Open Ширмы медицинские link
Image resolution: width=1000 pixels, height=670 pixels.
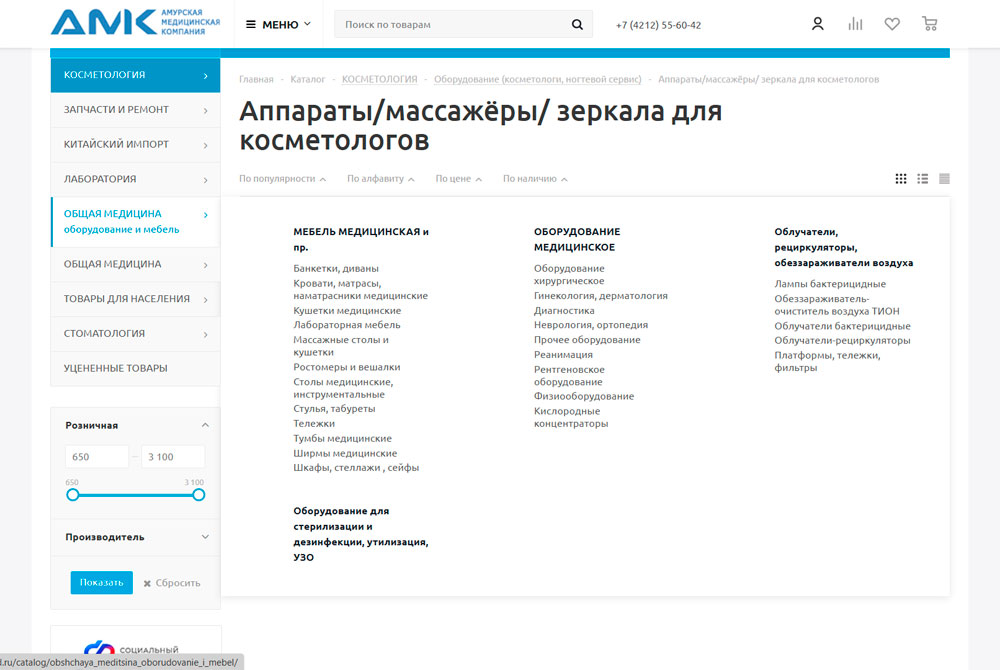(x=345, y=453)
